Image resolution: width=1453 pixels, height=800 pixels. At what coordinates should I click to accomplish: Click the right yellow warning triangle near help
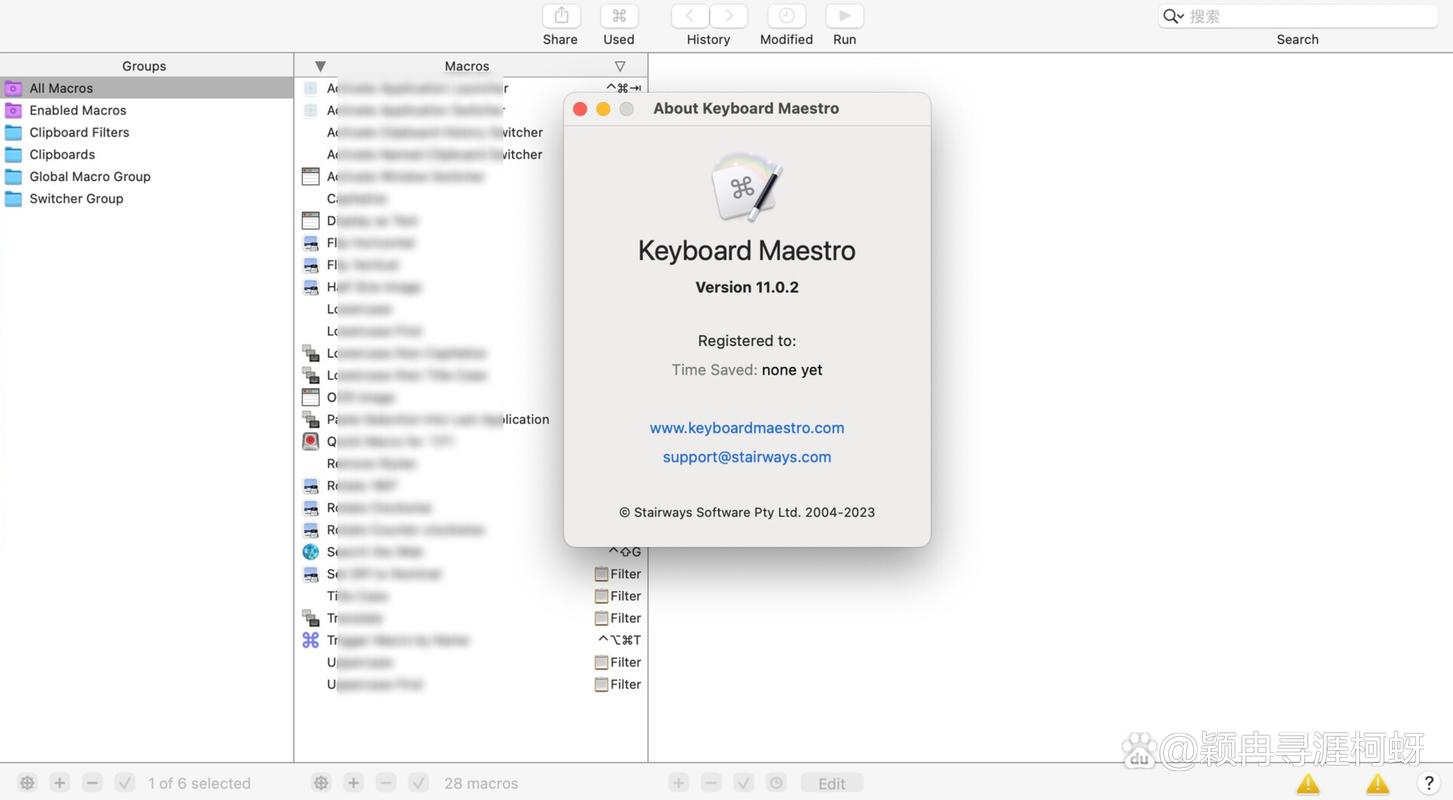1378,783
